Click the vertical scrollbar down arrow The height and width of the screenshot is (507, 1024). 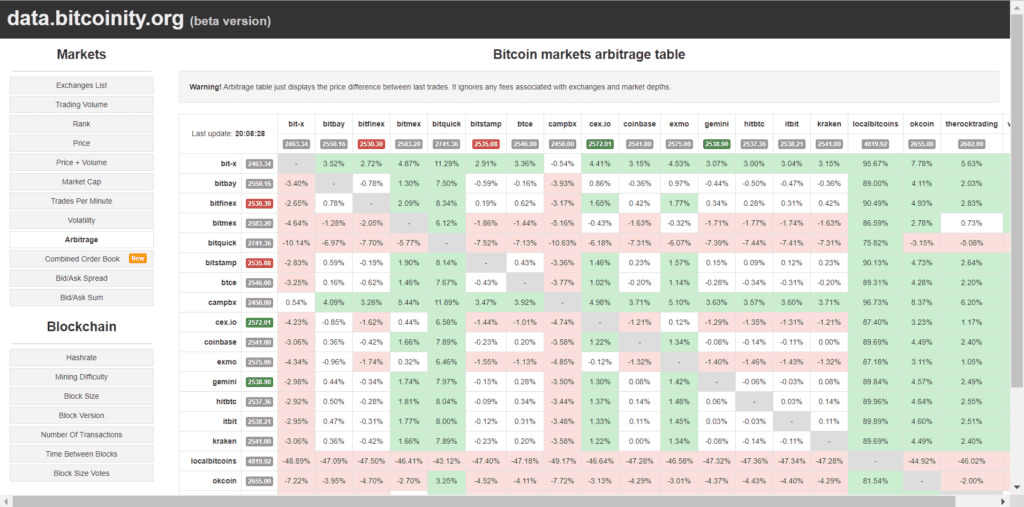pyautogui.click(x=1017, y=487)
